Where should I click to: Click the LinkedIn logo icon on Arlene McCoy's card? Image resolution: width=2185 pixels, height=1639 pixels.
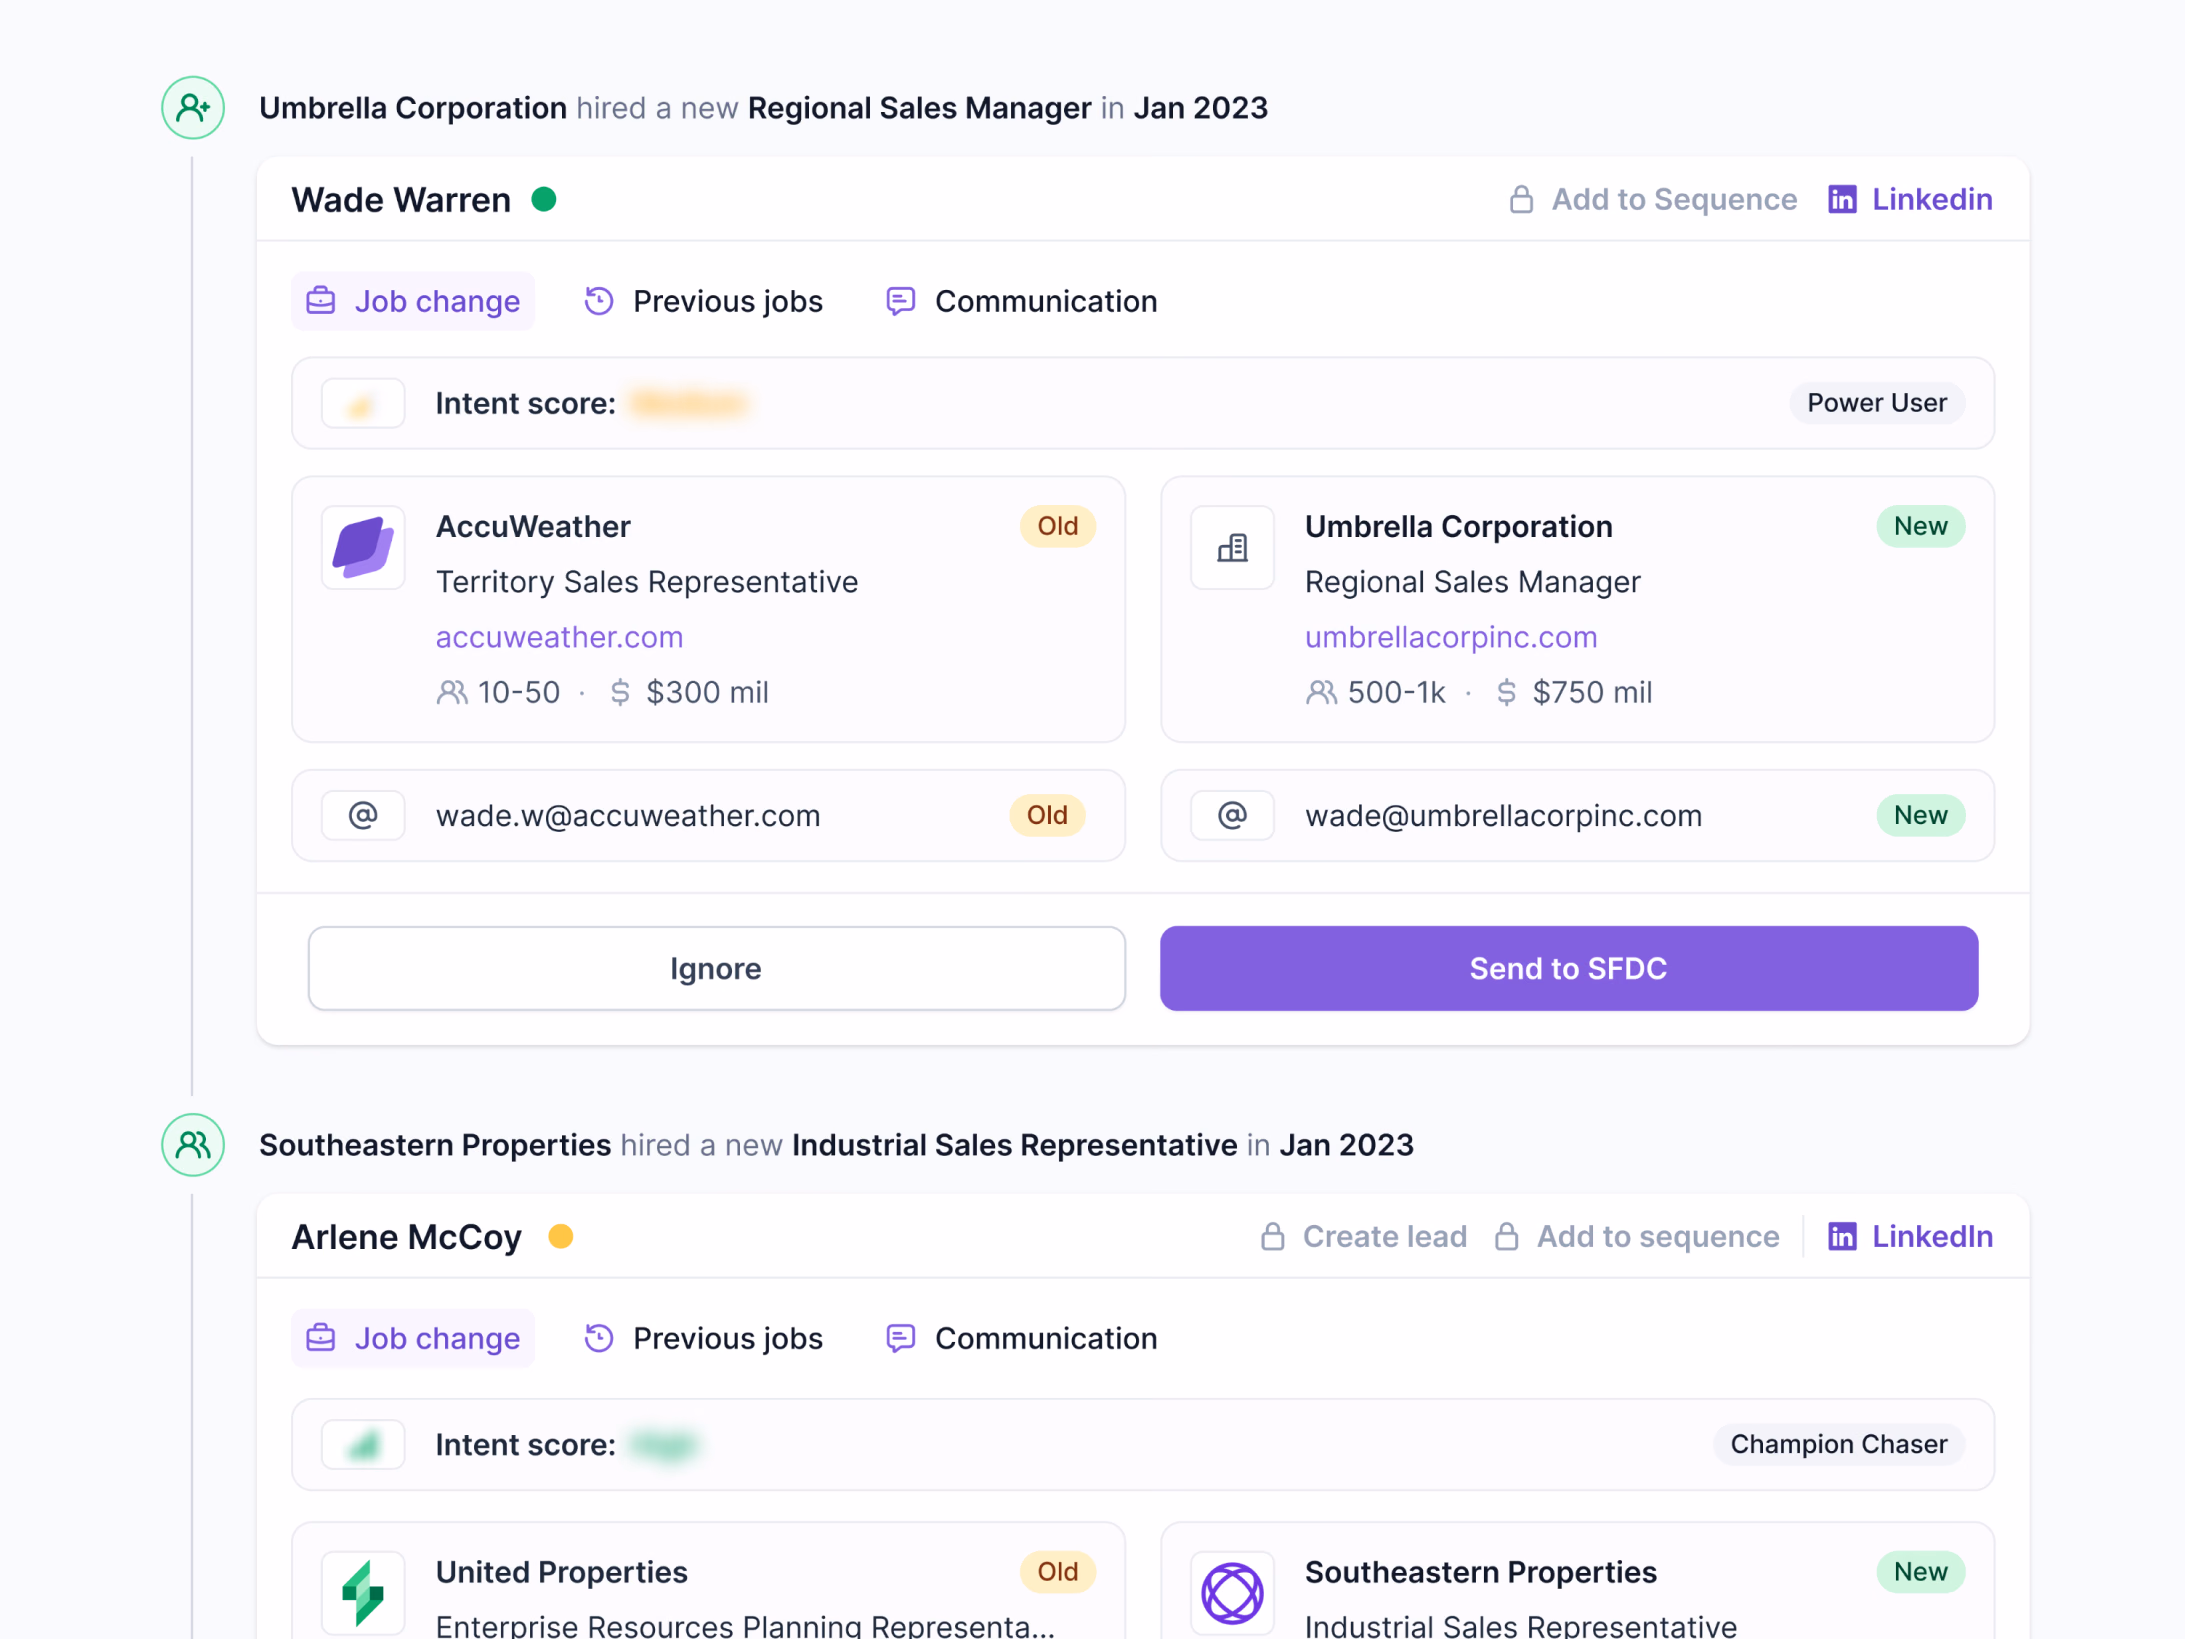click(x=1842, y=1236)
